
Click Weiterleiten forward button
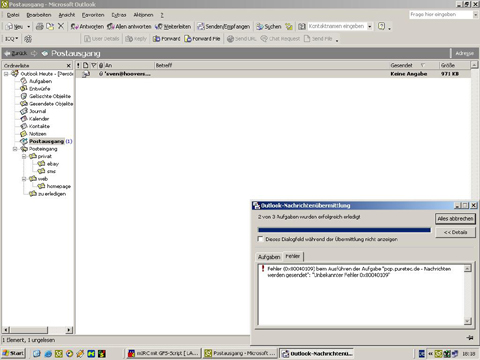(x=173, y=26)
